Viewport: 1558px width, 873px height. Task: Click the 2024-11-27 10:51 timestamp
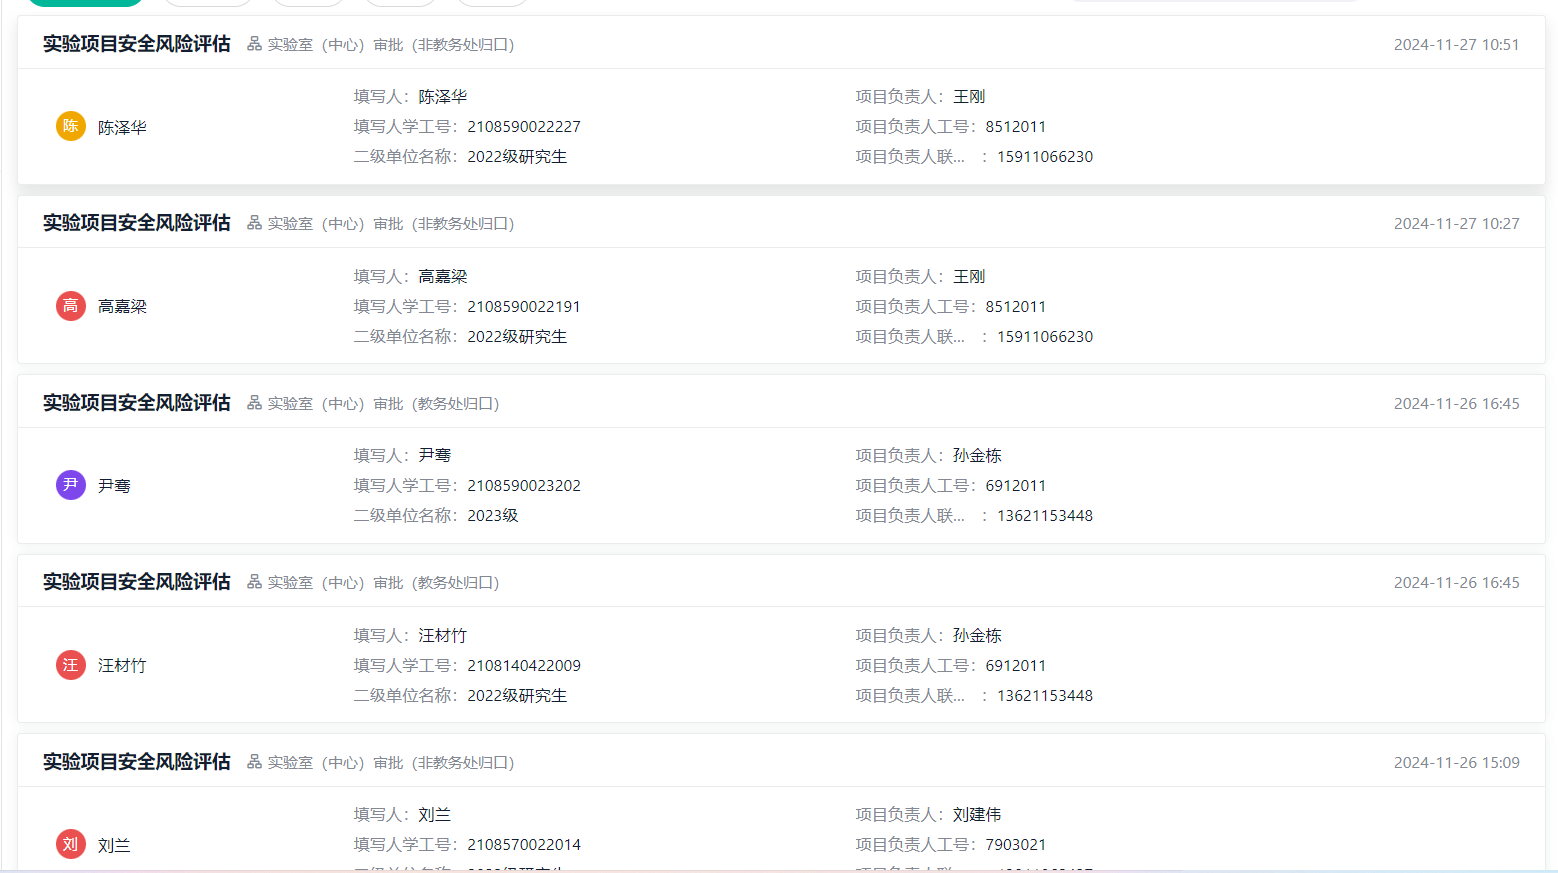pos(1456,45)
